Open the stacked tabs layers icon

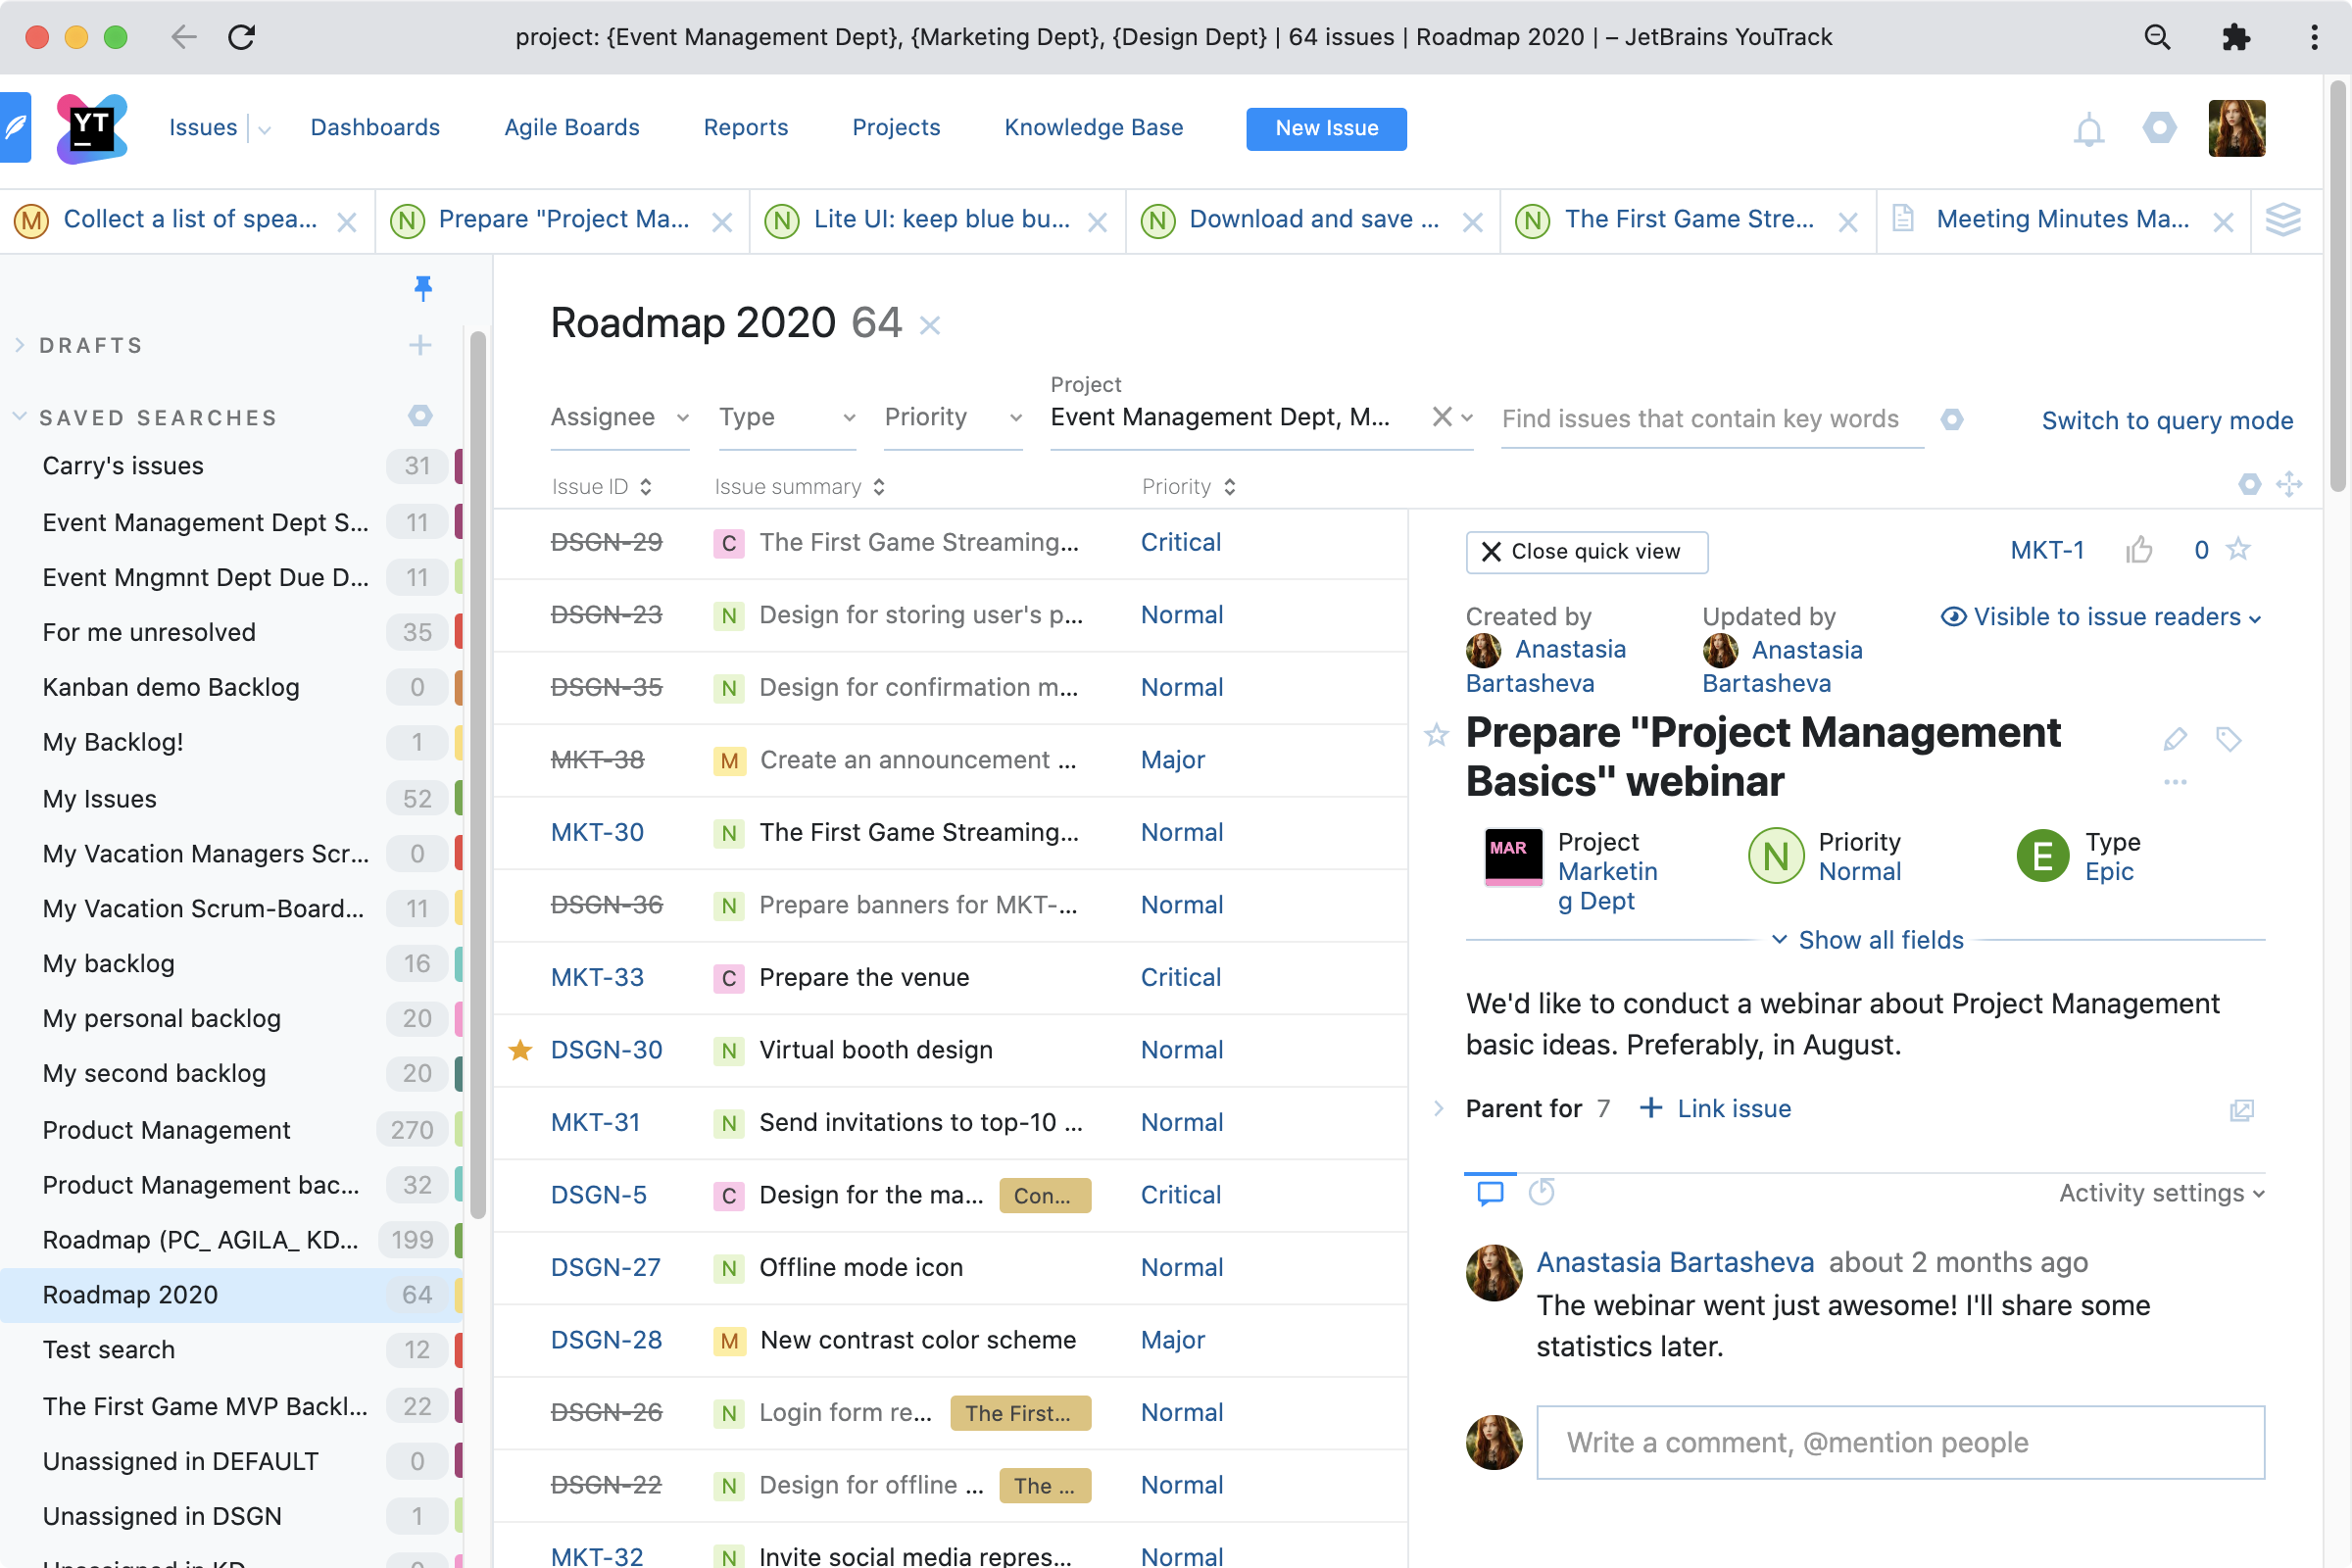point(2283,220)
